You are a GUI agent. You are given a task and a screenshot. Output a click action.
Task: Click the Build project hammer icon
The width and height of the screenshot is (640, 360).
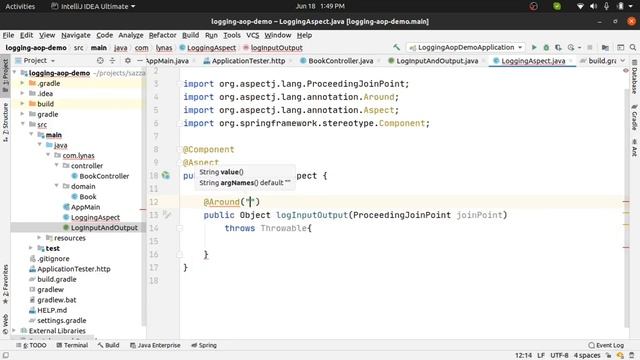click(396, 48)
